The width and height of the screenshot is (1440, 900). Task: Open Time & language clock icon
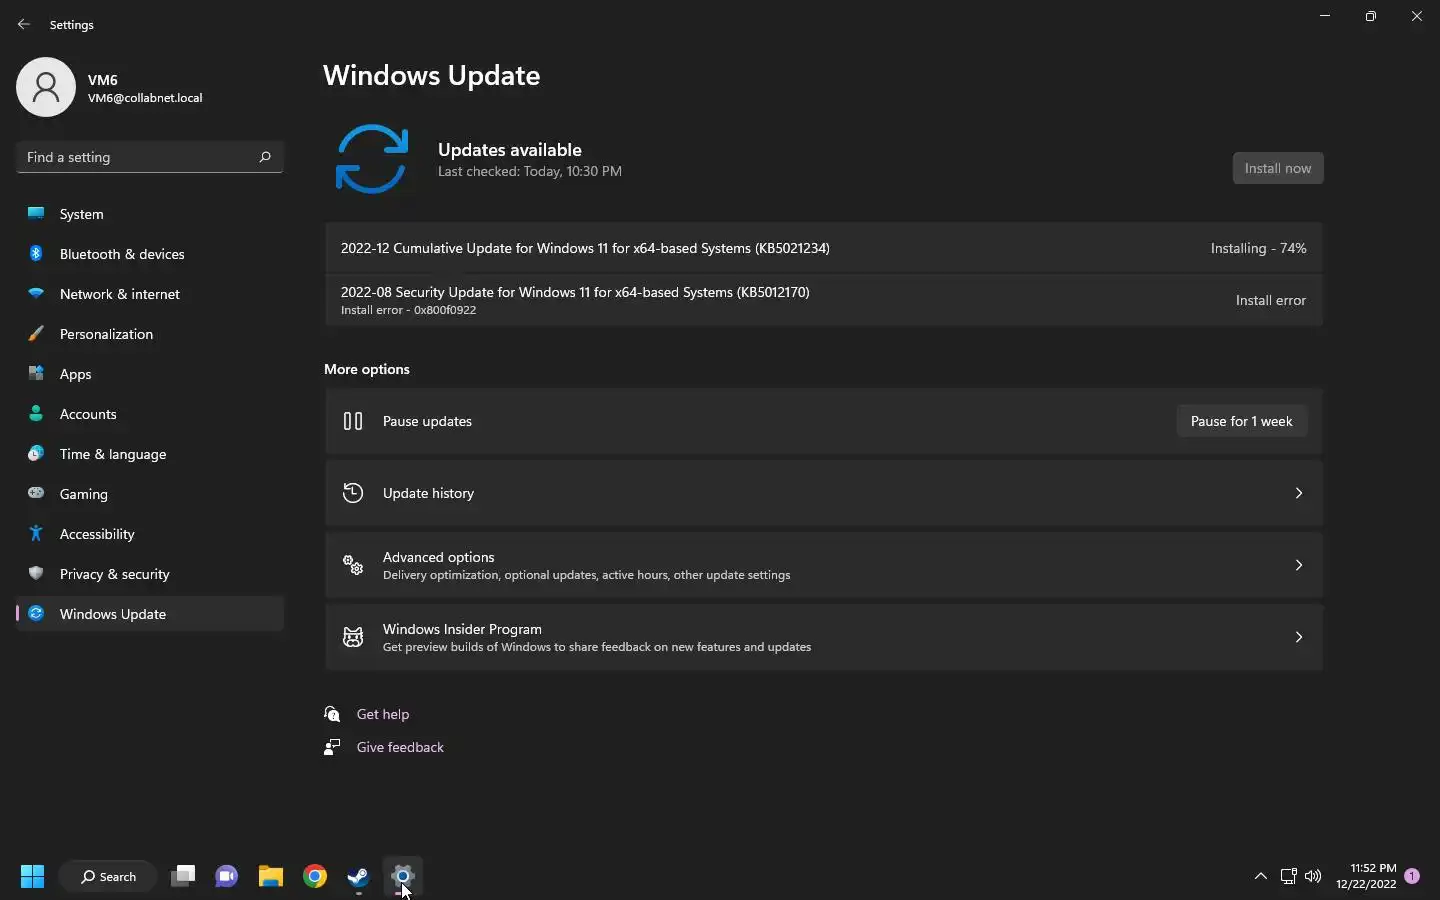point(36,454)
